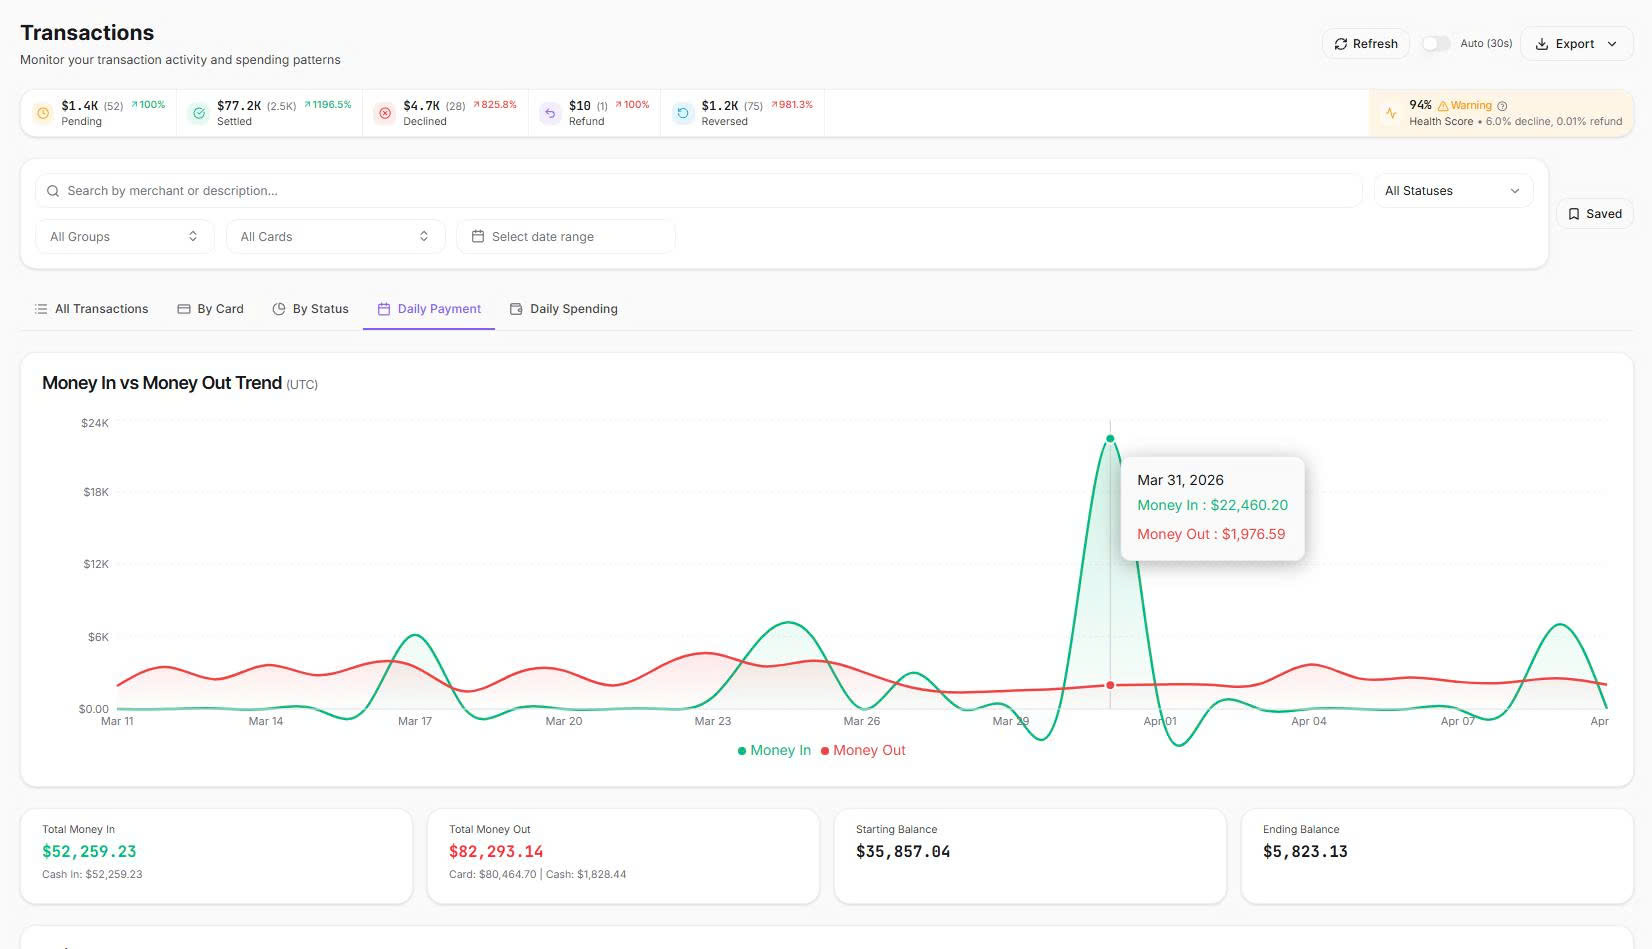Toggle the Money In legend series
The image size is (1652, 949).
(x=774, y=750)
